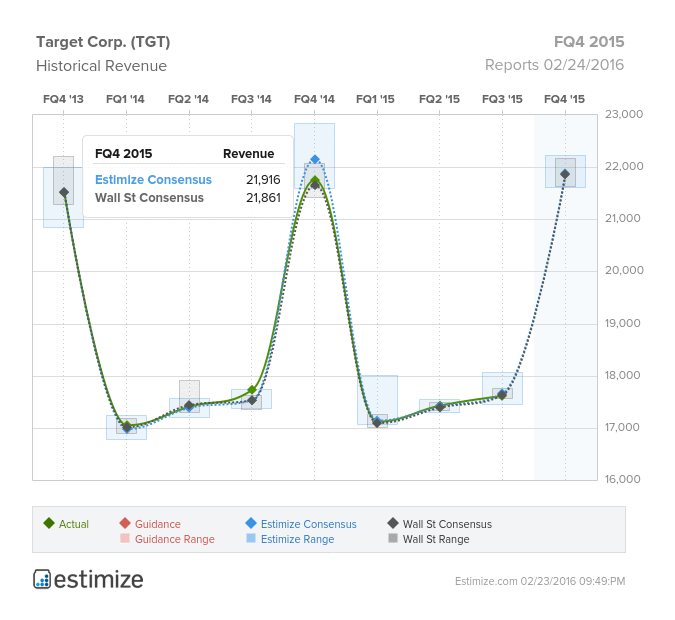Click the 23,000 axis label

[x=624, y=114]
